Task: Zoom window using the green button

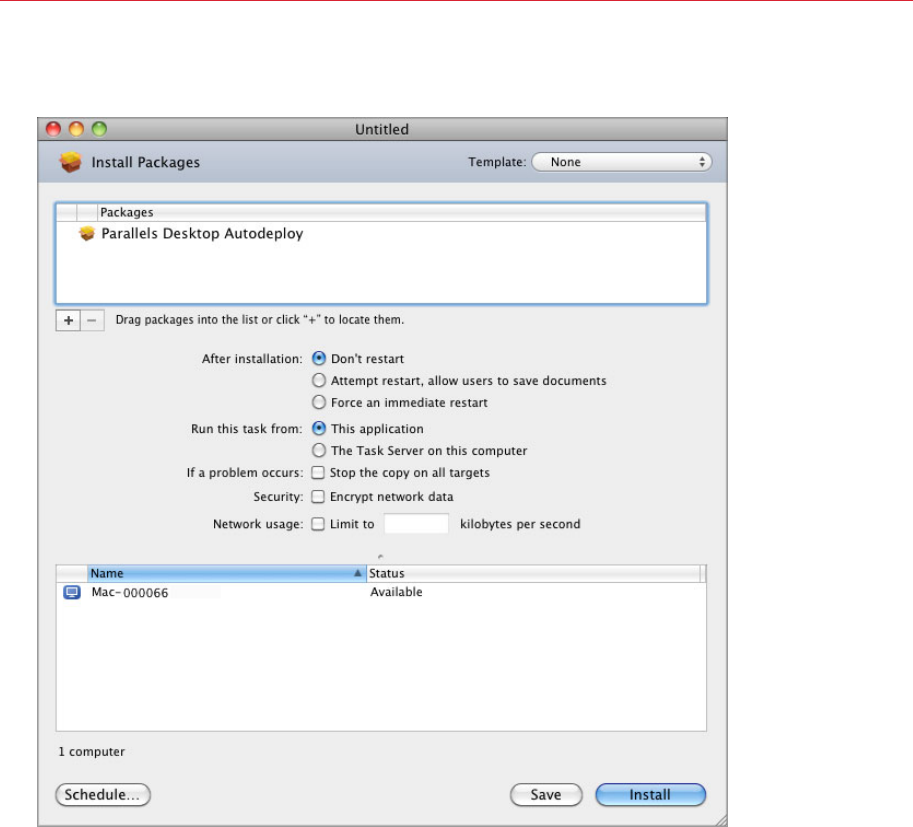Action: click(100, 129)
